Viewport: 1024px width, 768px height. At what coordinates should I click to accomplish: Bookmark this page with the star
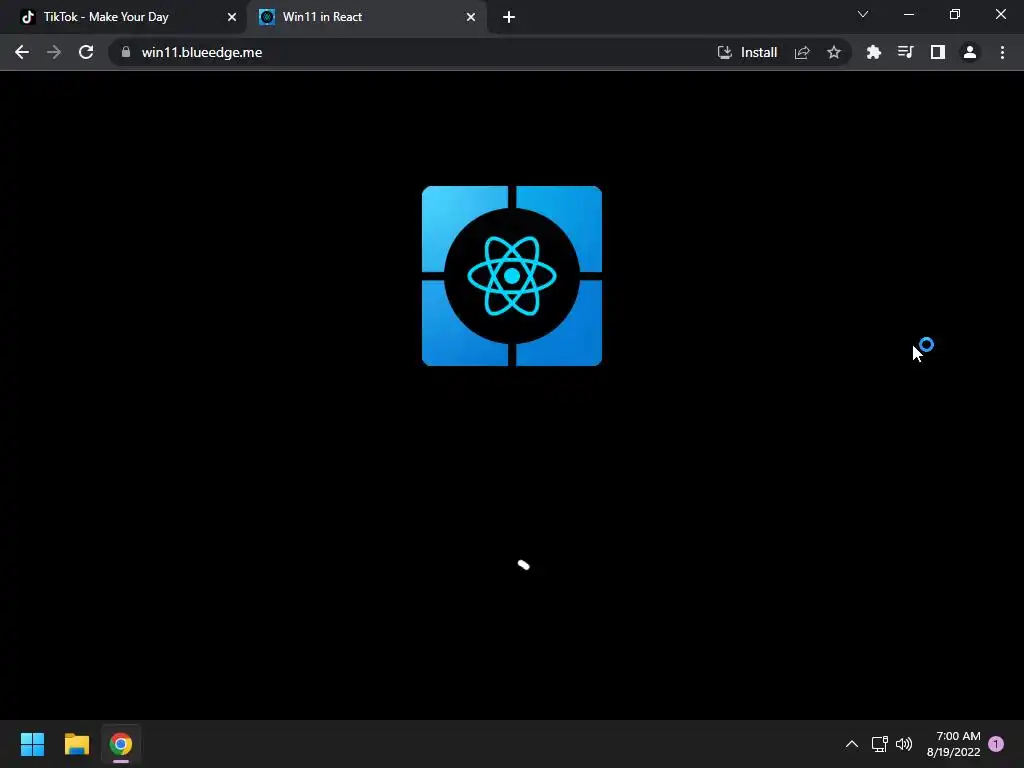[834, 52]
